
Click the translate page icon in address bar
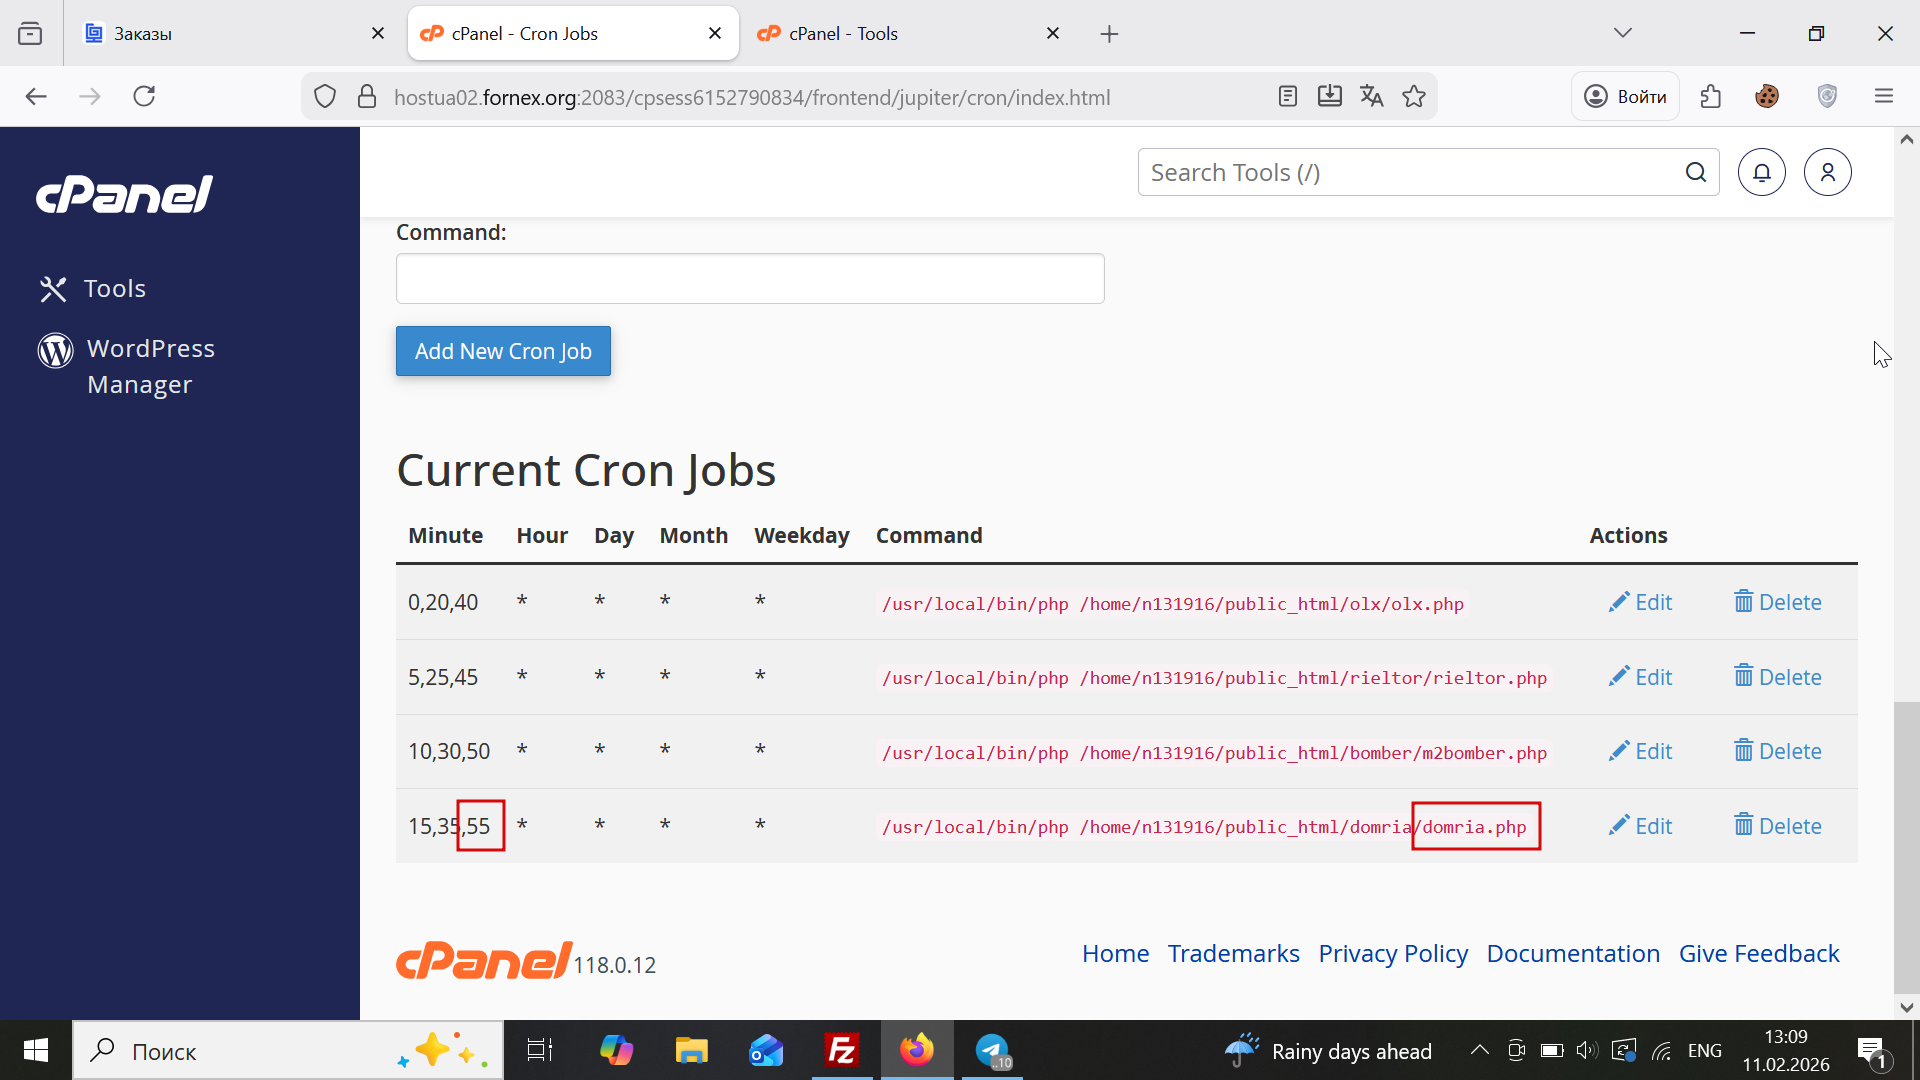tap(1371, 97)
